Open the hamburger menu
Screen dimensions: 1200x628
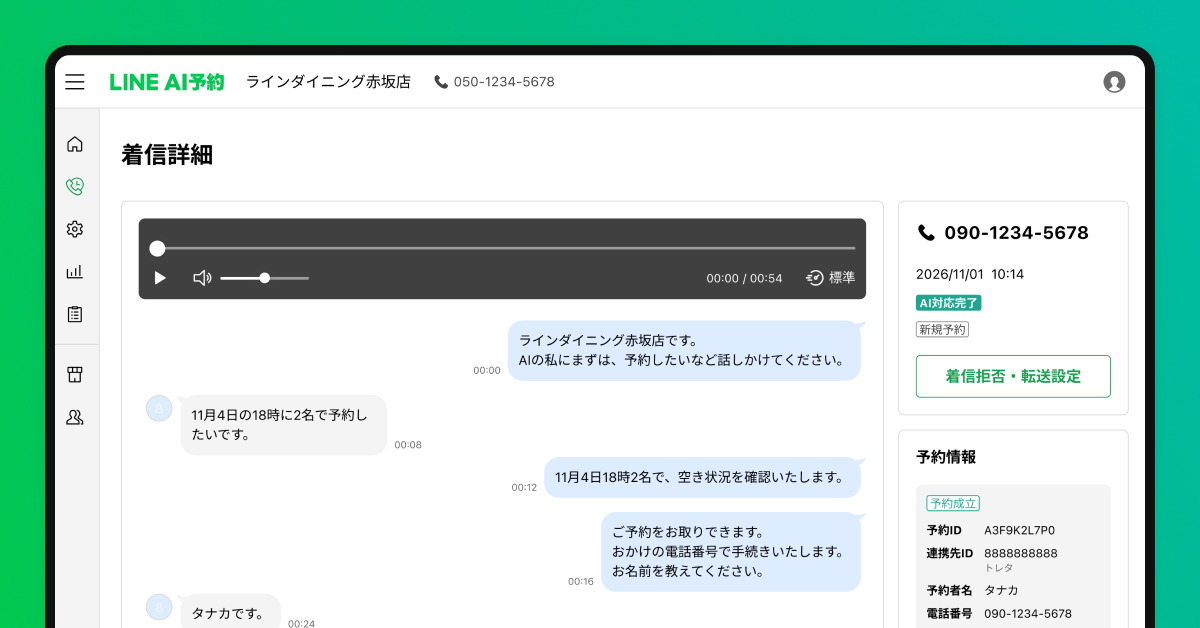75,82
